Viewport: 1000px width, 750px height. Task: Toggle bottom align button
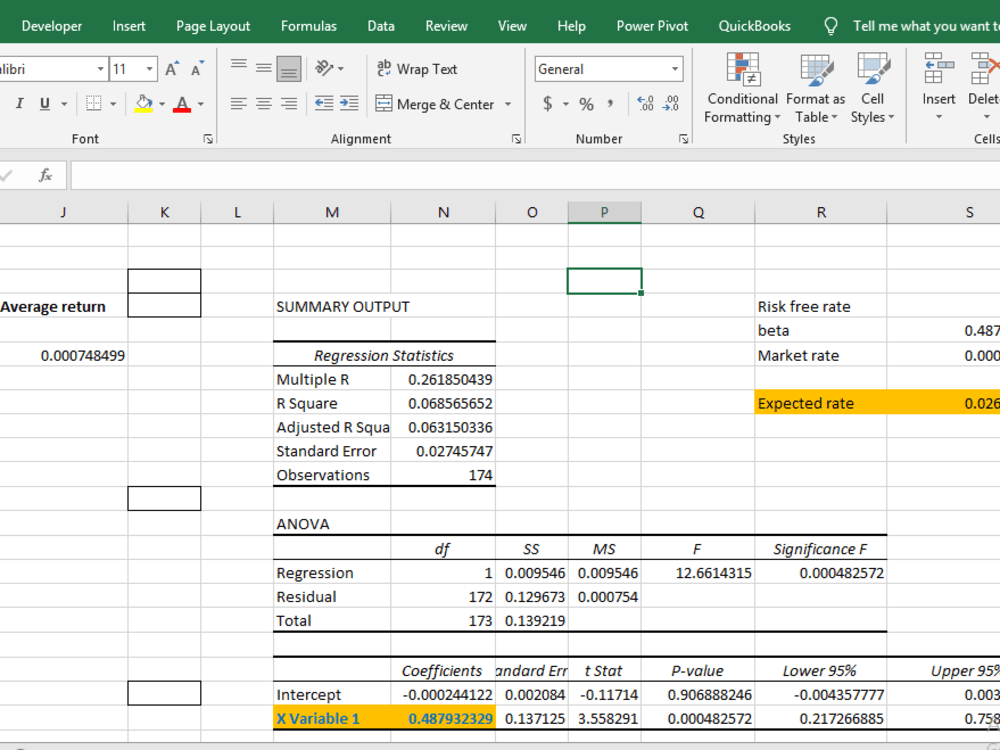coord(288,69)
